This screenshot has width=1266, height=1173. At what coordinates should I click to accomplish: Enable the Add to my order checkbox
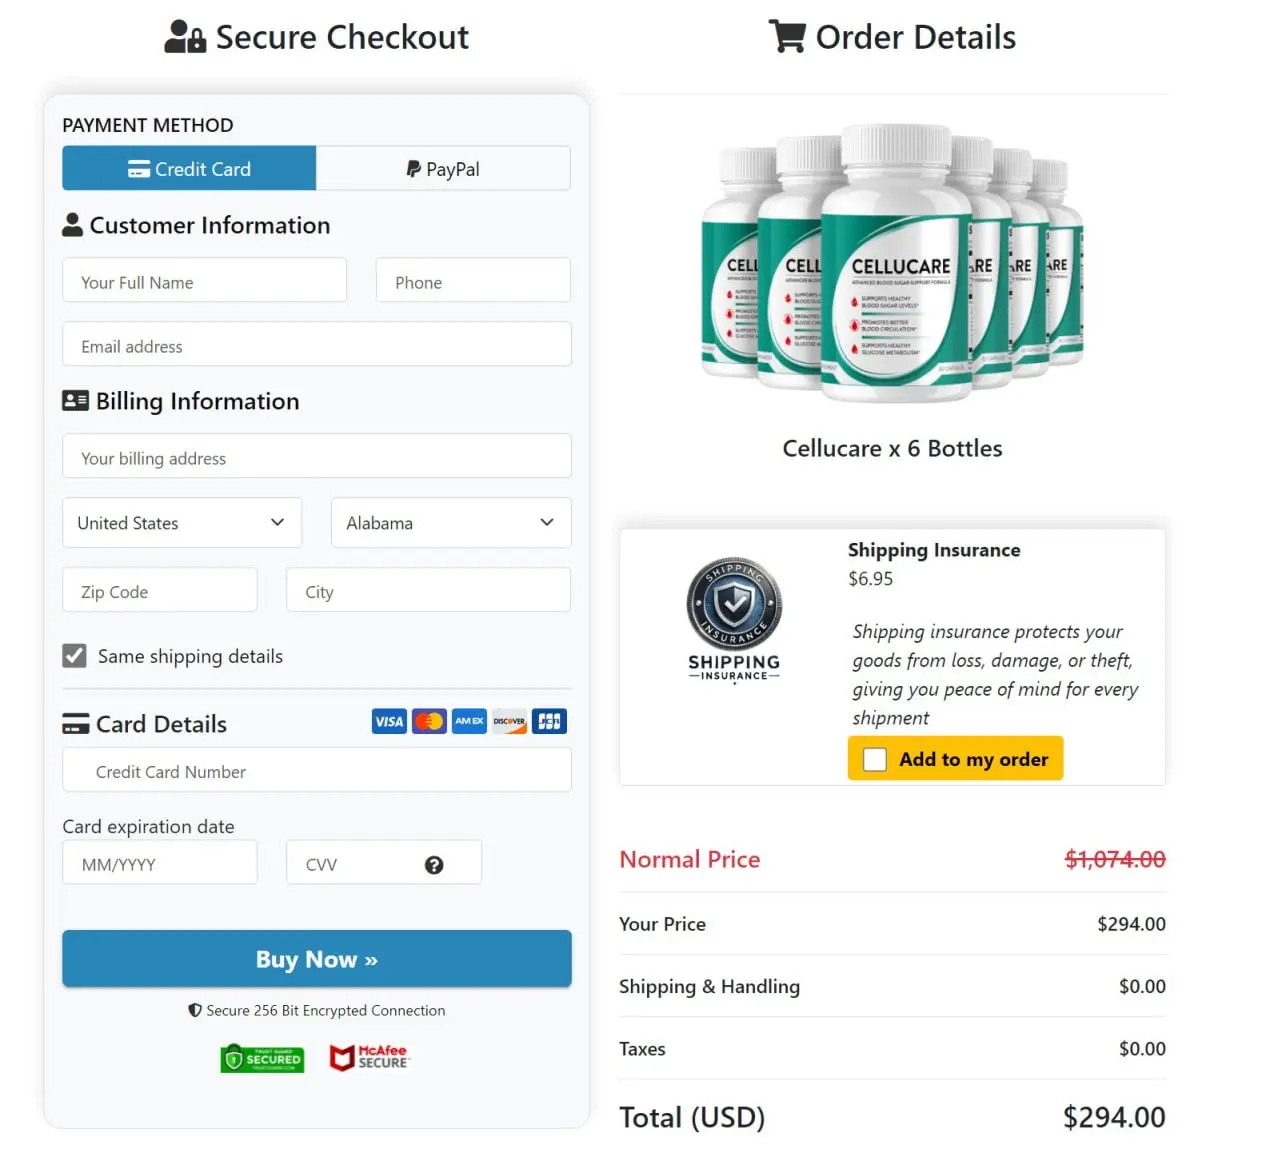(x=875, y=759)
